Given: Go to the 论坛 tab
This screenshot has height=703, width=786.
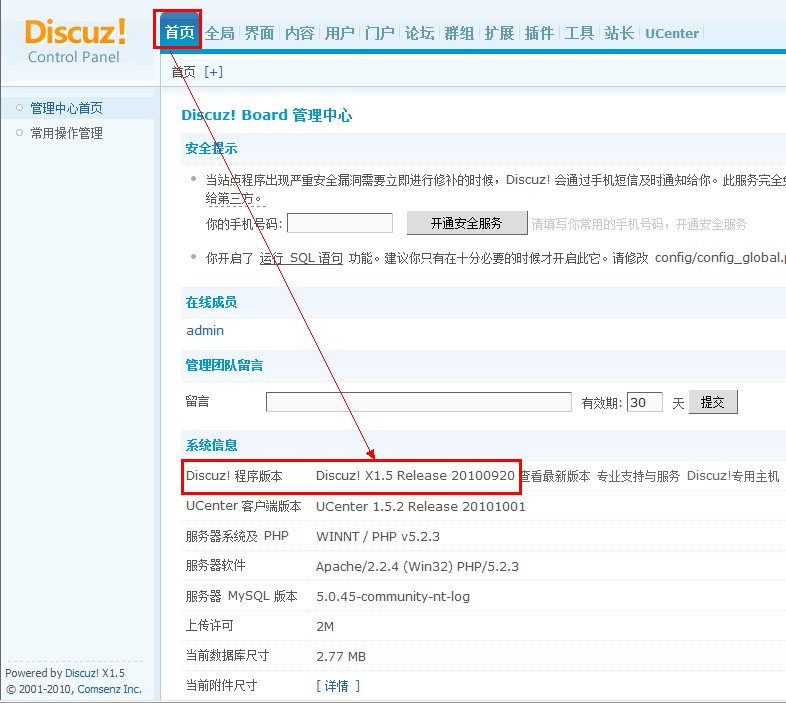Looking at the screenshot, I should pyautogui.click(x=420, y=33).
